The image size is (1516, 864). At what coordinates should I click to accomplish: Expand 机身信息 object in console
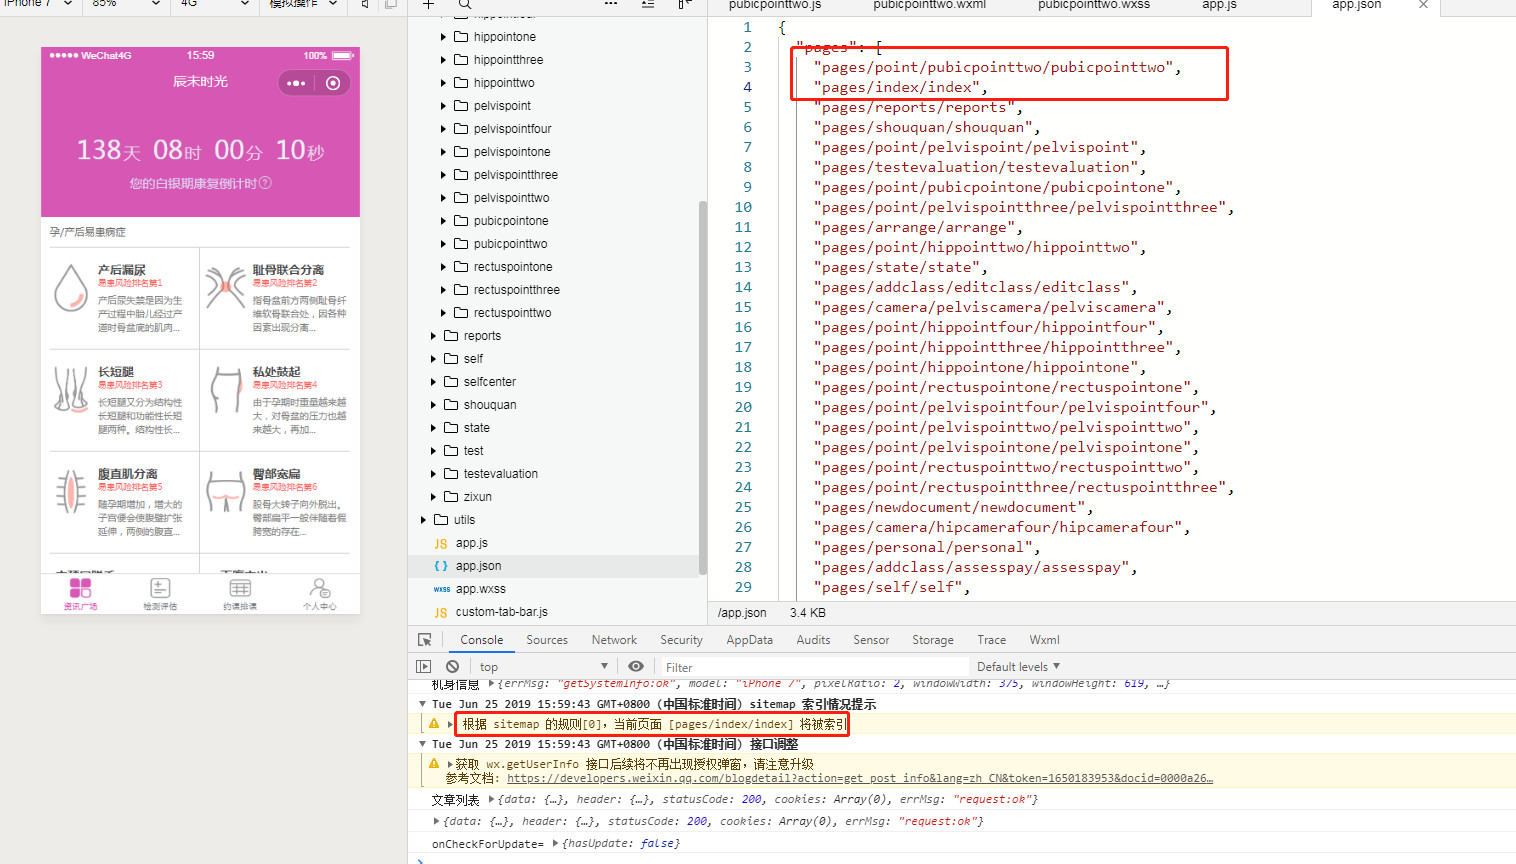point(491,684)
